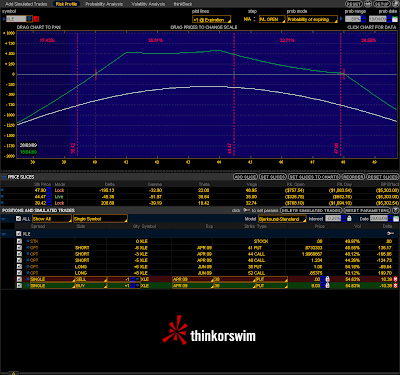Click the wrench icon on XLE row
The image size is (400, 375).
pos(391,234)
